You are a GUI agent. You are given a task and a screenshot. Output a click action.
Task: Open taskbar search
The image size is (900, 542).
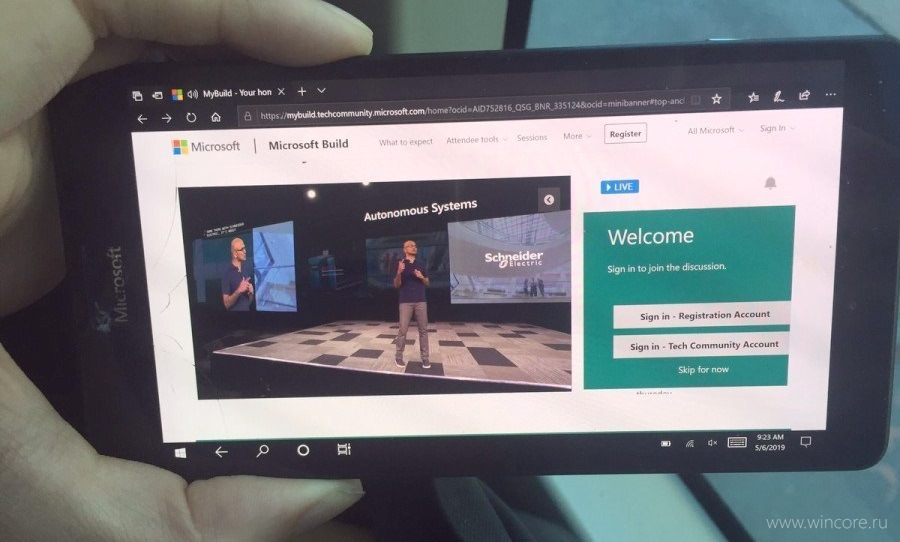pos(262,451)
